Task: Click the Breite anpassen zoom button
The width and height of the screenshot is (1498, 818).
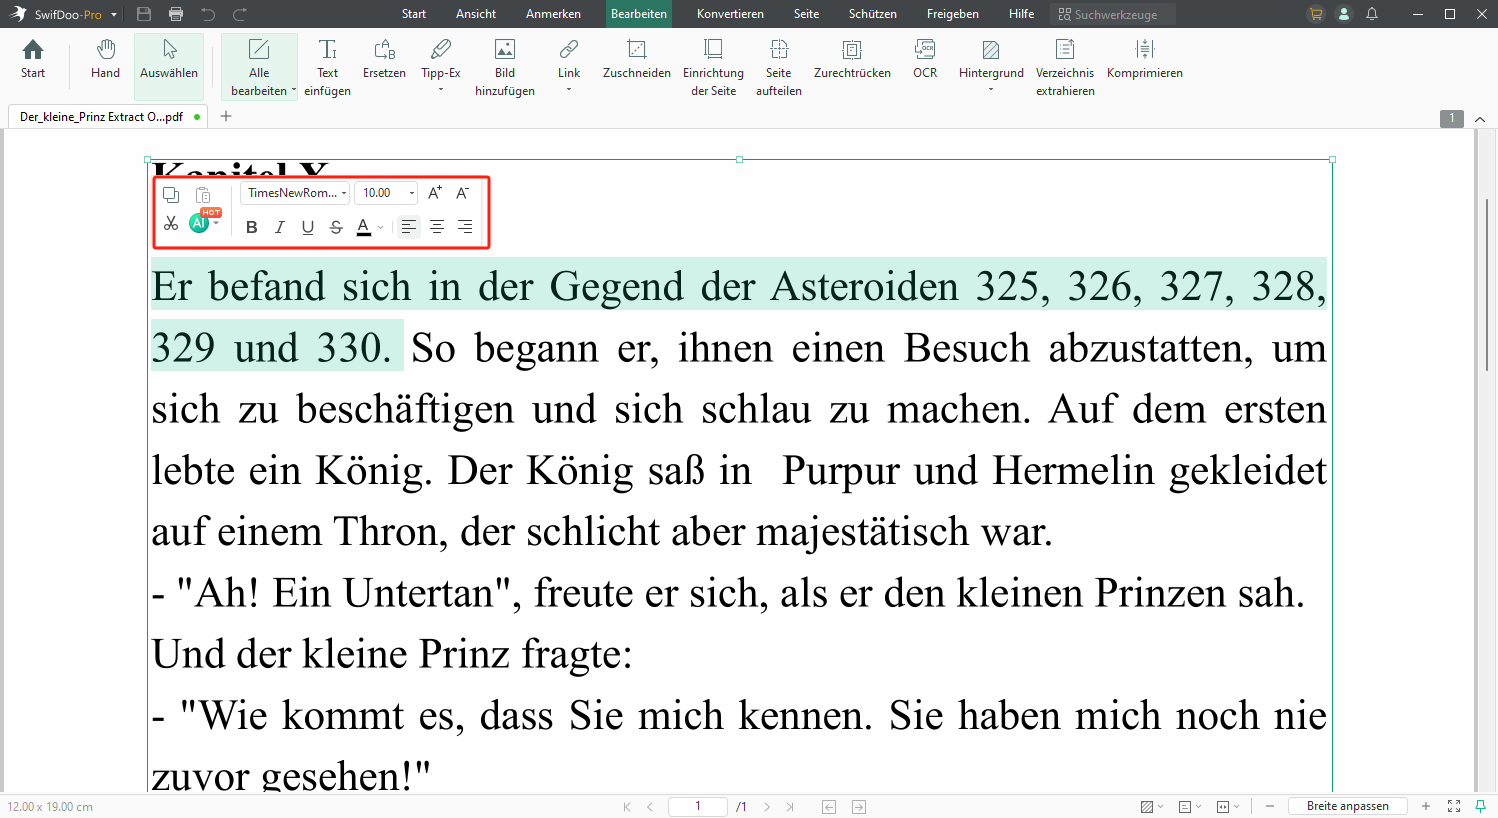Action: click(x=1347, y=806)
